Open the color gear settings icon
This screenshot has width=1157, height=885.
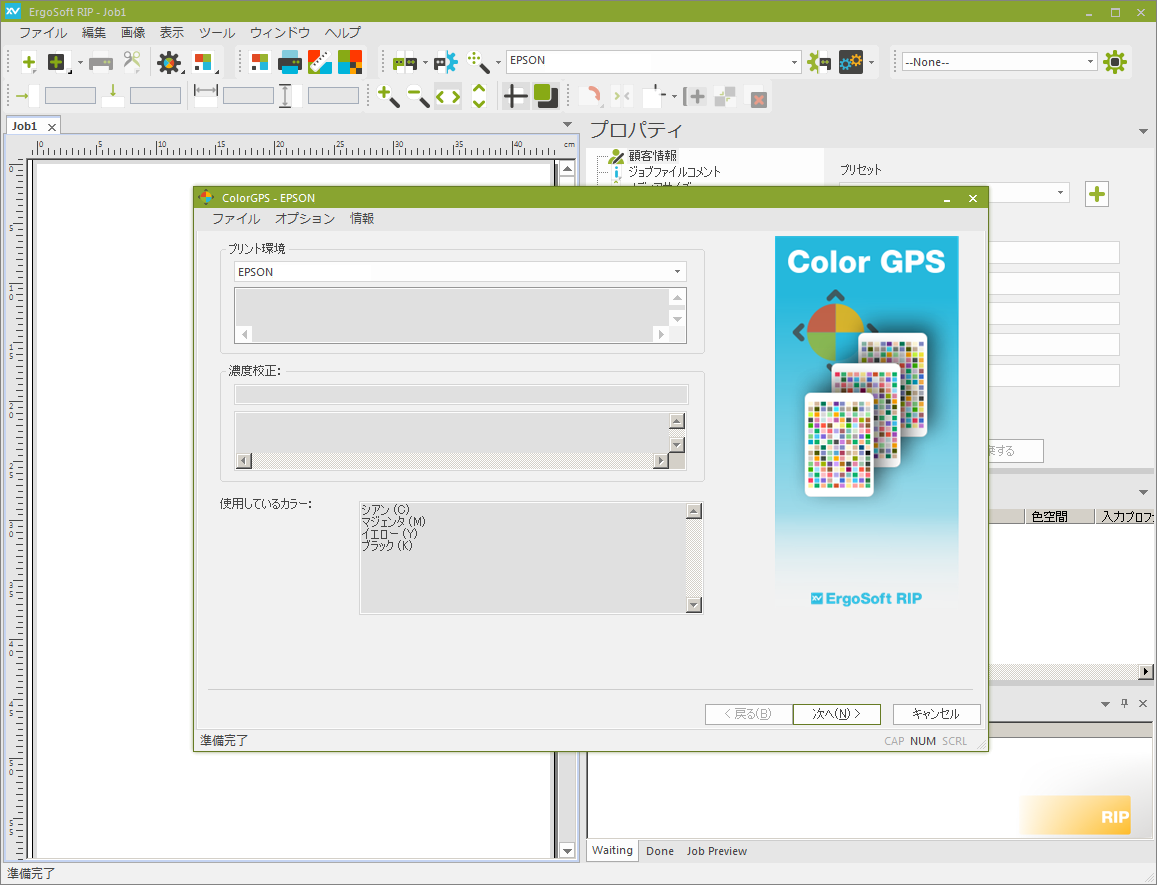pyautogui.click(x=169, y=63)
